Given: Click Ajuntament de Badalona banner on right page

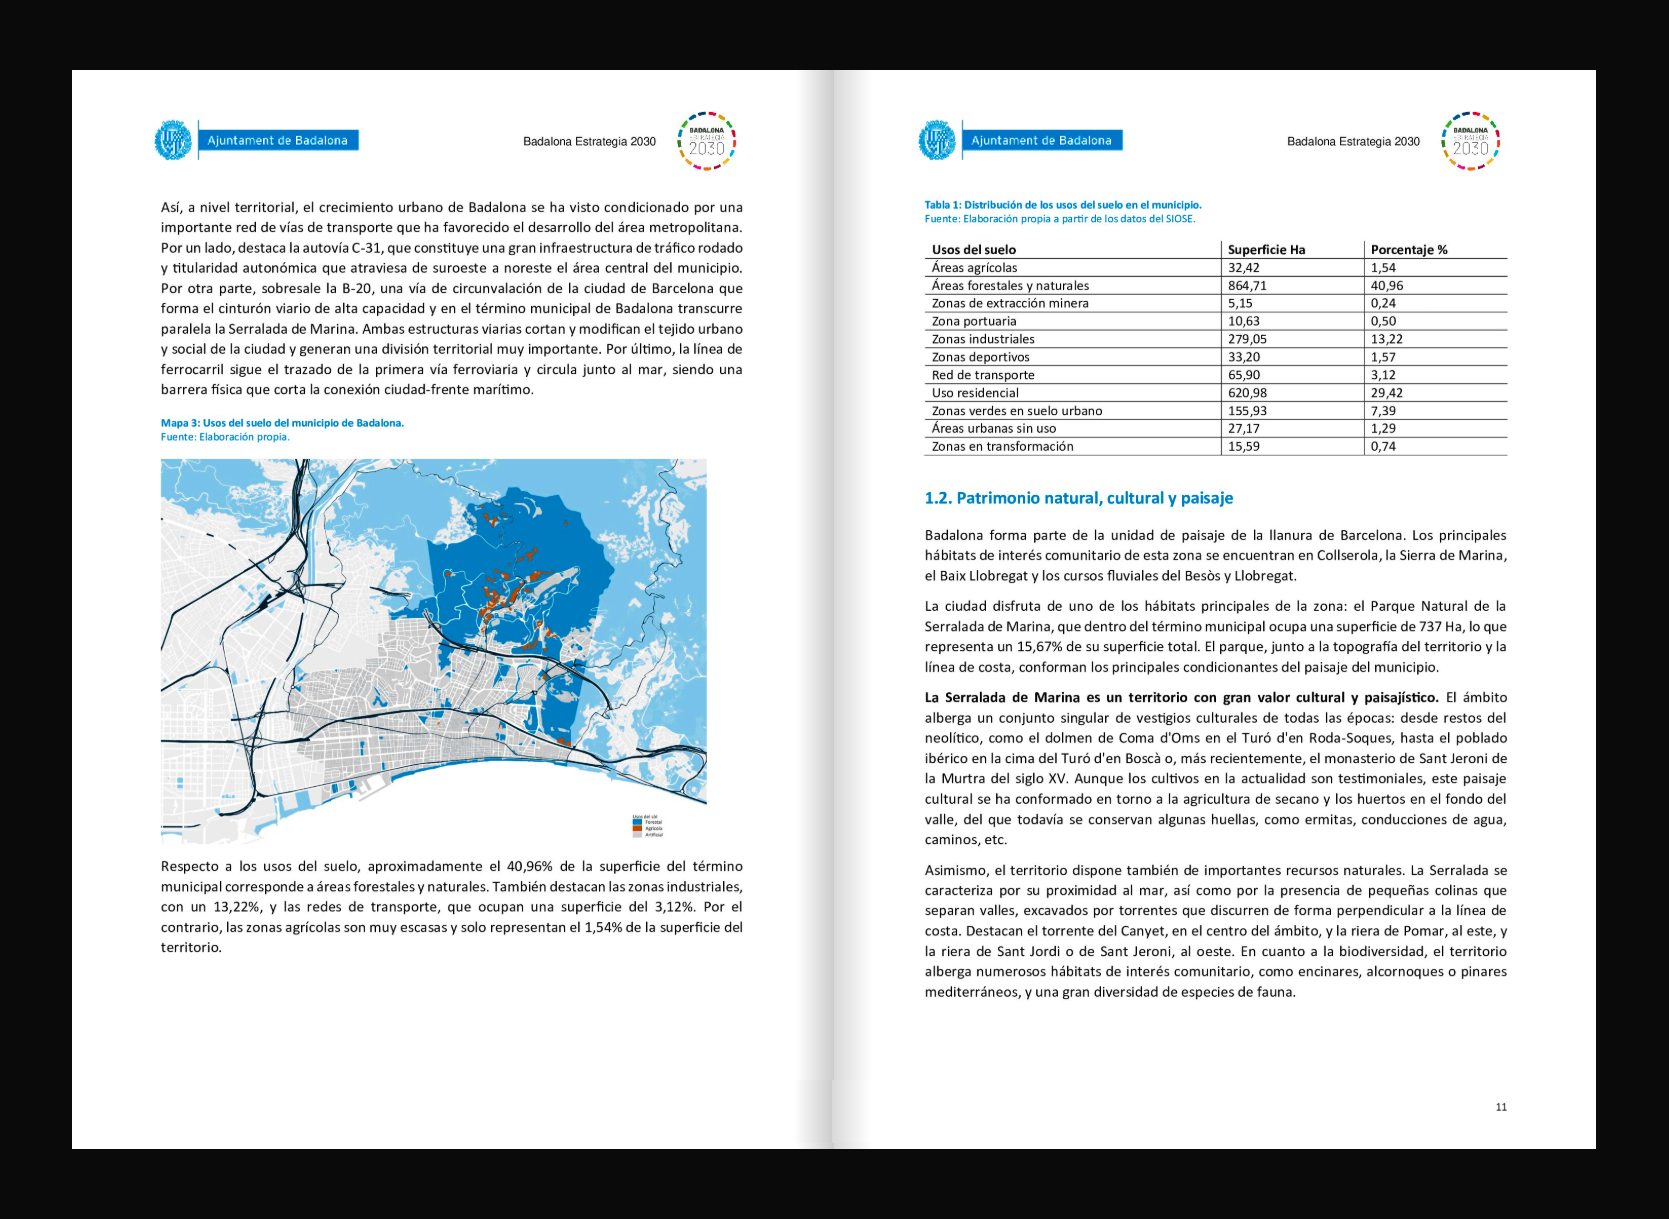Looking at the screenshot, I should coord(1042,141).
